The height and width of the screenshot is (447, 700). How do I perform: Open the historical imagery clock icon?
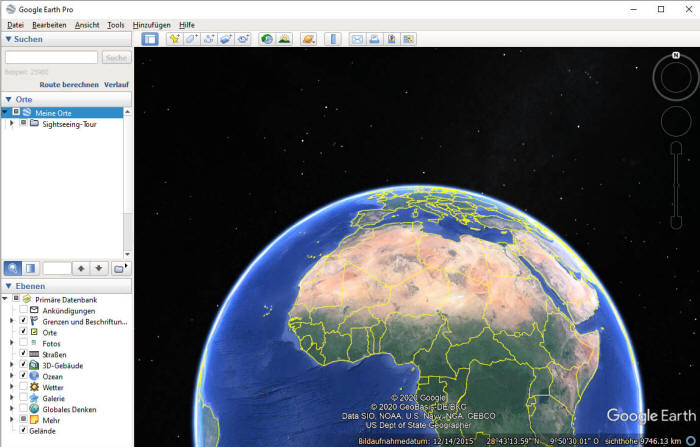[x=267, y=39]
